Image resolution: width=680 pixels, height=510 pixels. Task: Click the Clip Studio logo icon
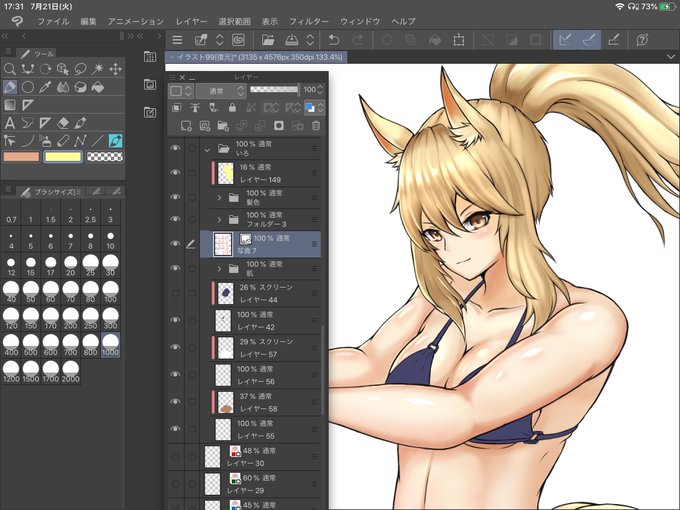tap(17, 21)
